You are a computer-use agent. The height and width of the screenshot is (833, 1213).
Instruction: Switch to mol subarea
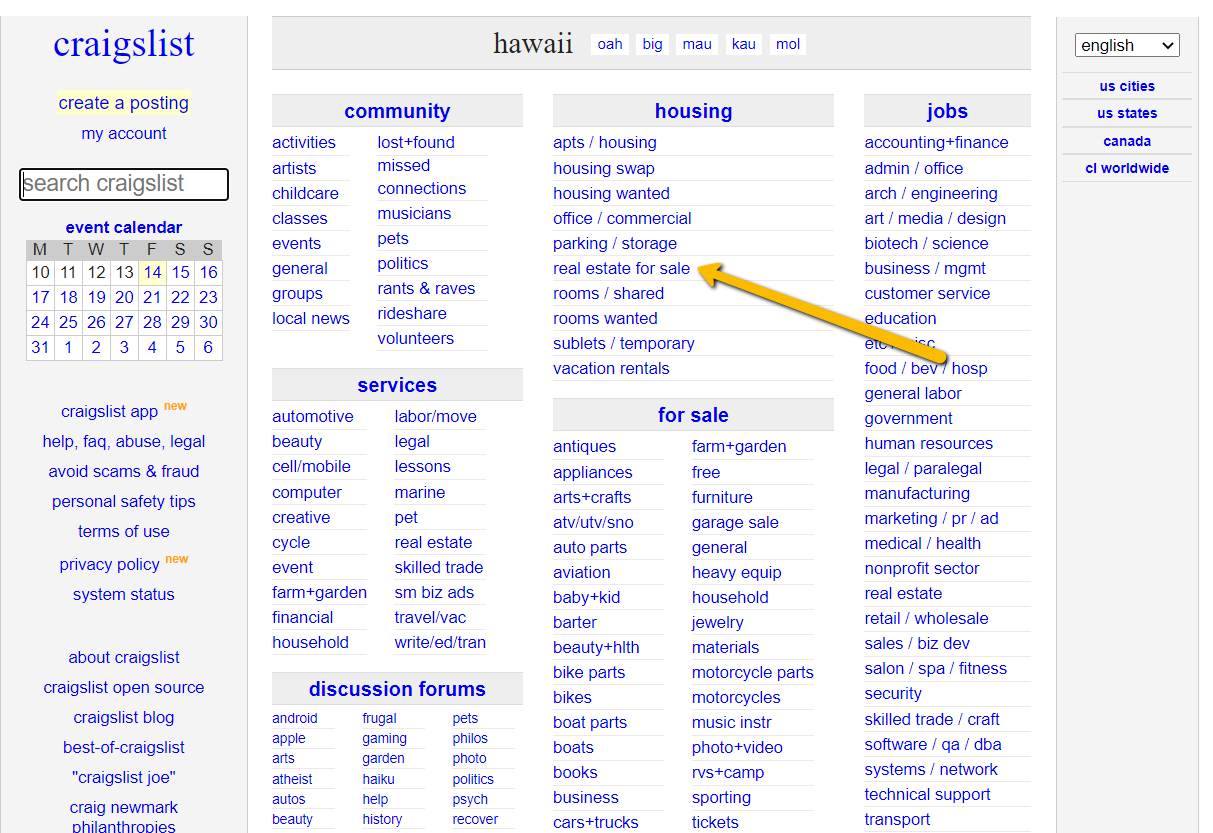[x=788, y=44]
